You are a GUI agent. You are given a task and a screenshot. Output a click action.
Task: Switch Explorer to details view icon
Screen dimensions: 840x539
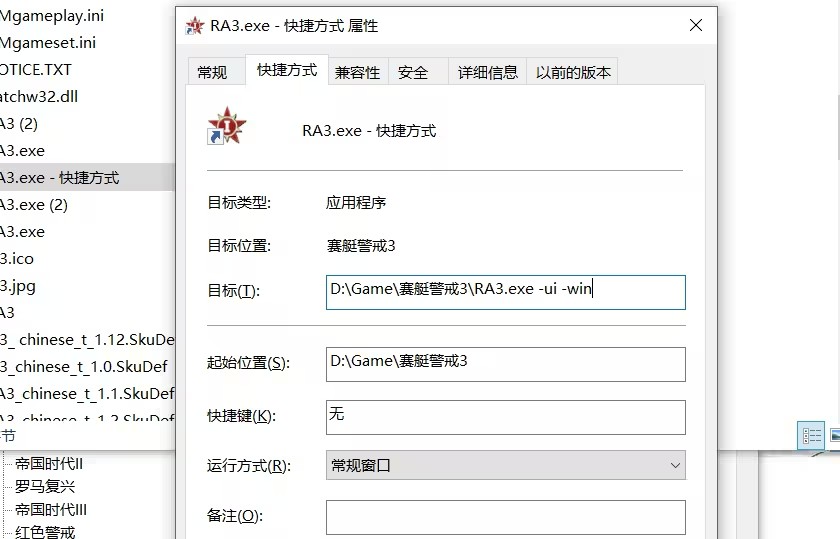[x=812, y=436]
